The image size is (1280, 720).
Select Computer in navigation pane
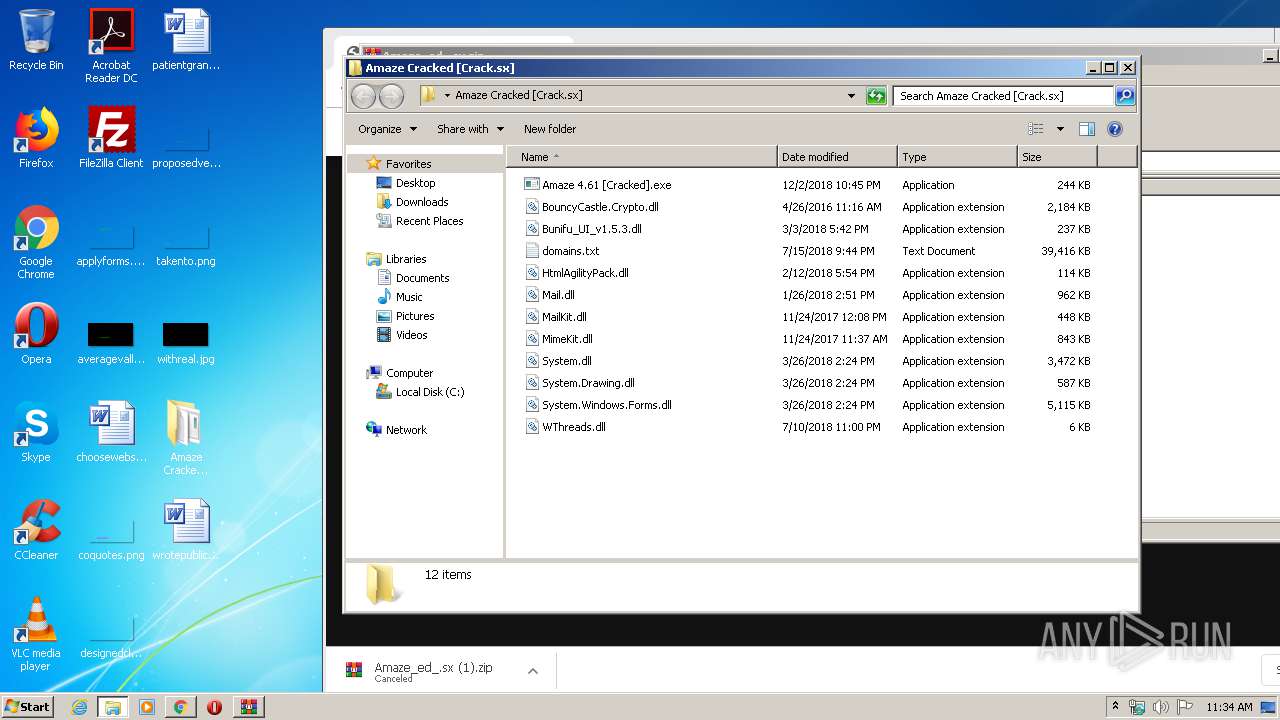(x=409, y=373)
